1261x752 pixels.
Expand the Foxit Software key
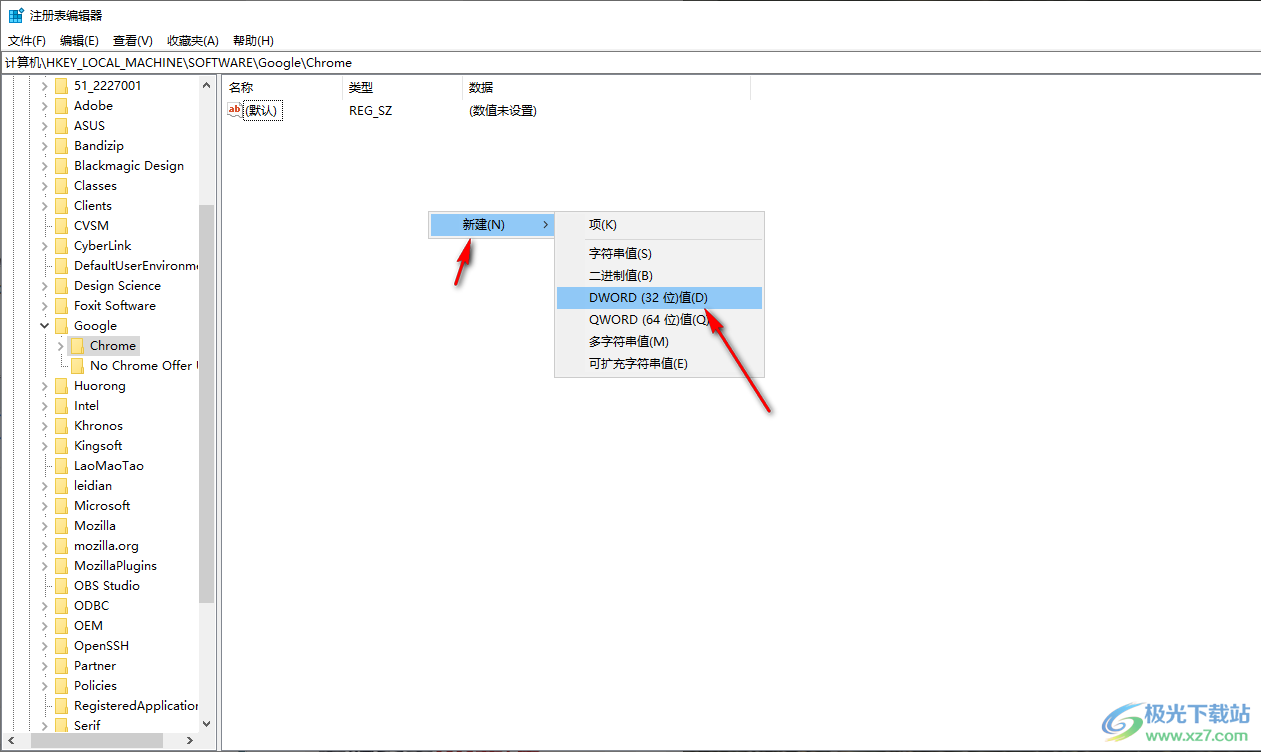tap(44, 306)
